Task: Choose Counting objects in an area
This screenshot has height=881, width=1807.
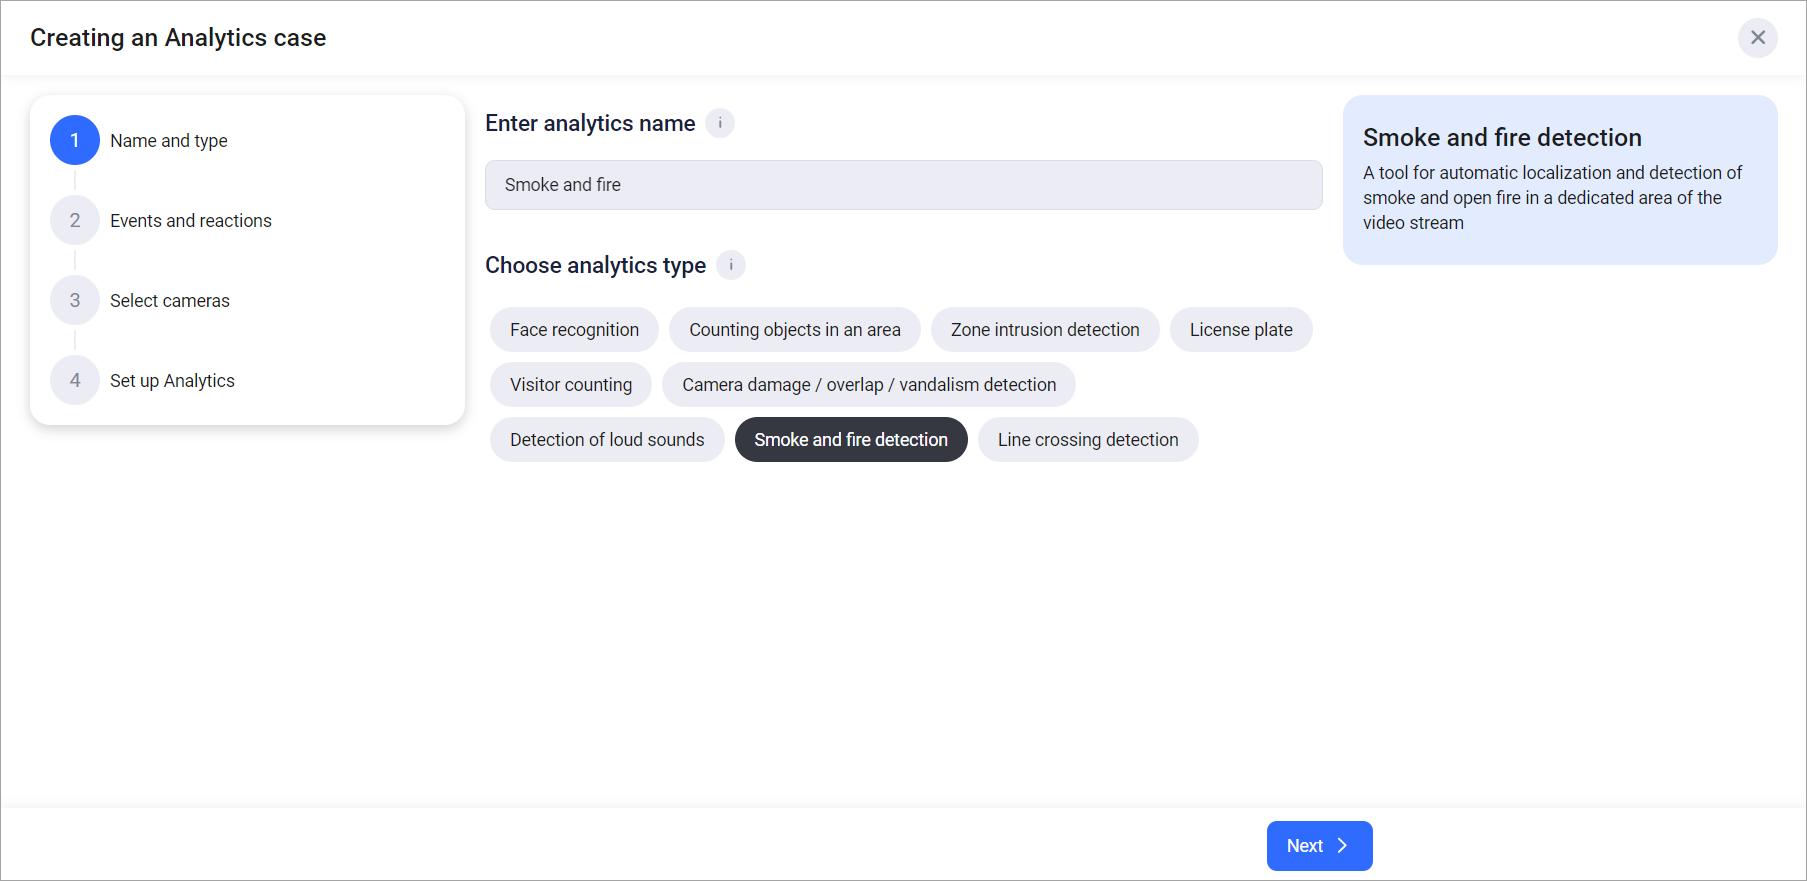Action: click(x=794, y=330)
